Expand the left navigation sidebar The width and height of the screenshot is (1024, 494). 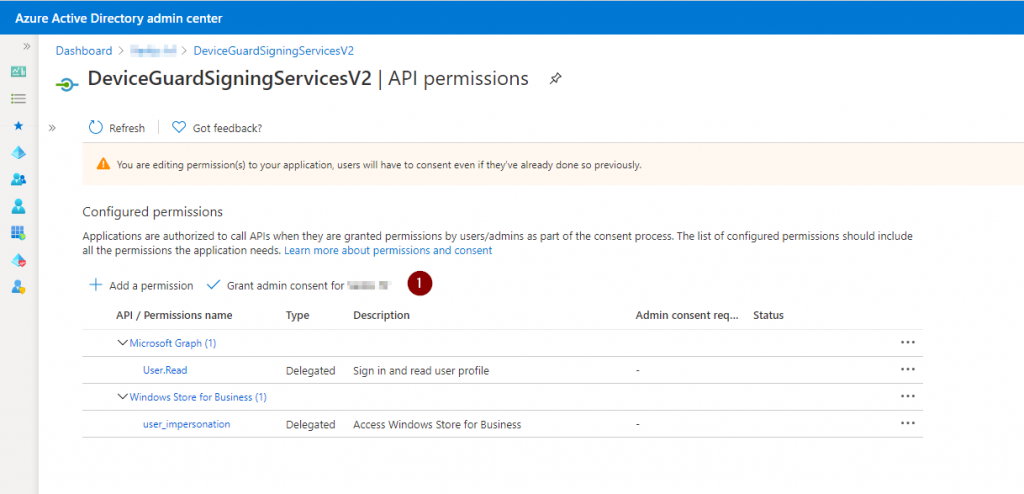(x=27, y=46)
